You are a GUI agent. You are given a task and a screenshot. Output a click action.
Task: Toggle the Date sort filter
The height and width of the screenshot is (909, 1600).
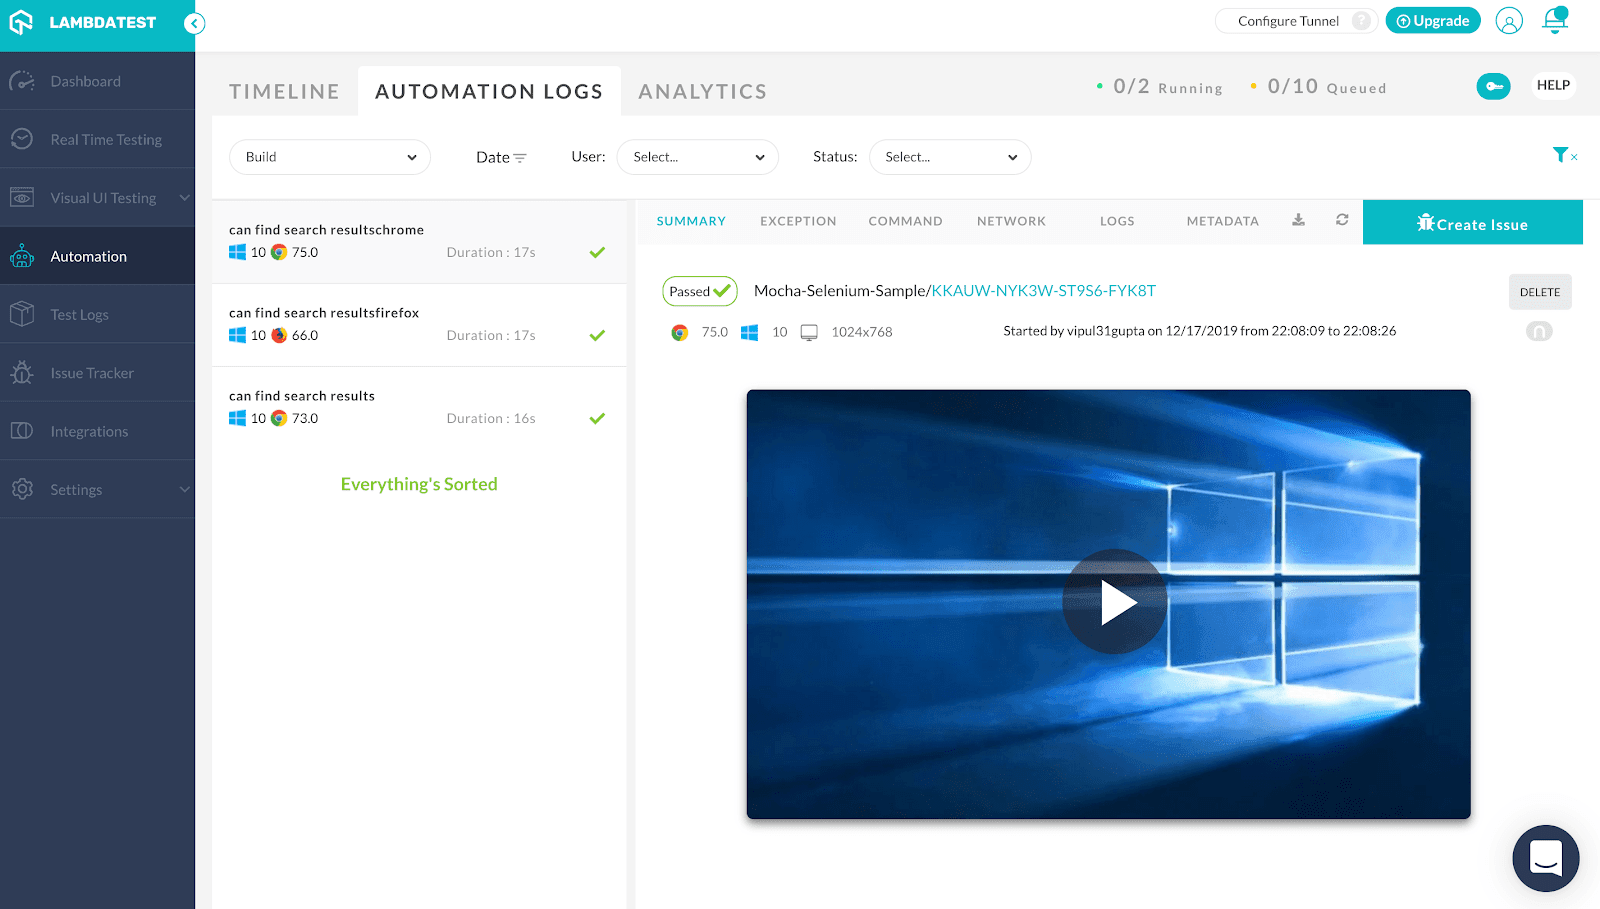(502, 157)
